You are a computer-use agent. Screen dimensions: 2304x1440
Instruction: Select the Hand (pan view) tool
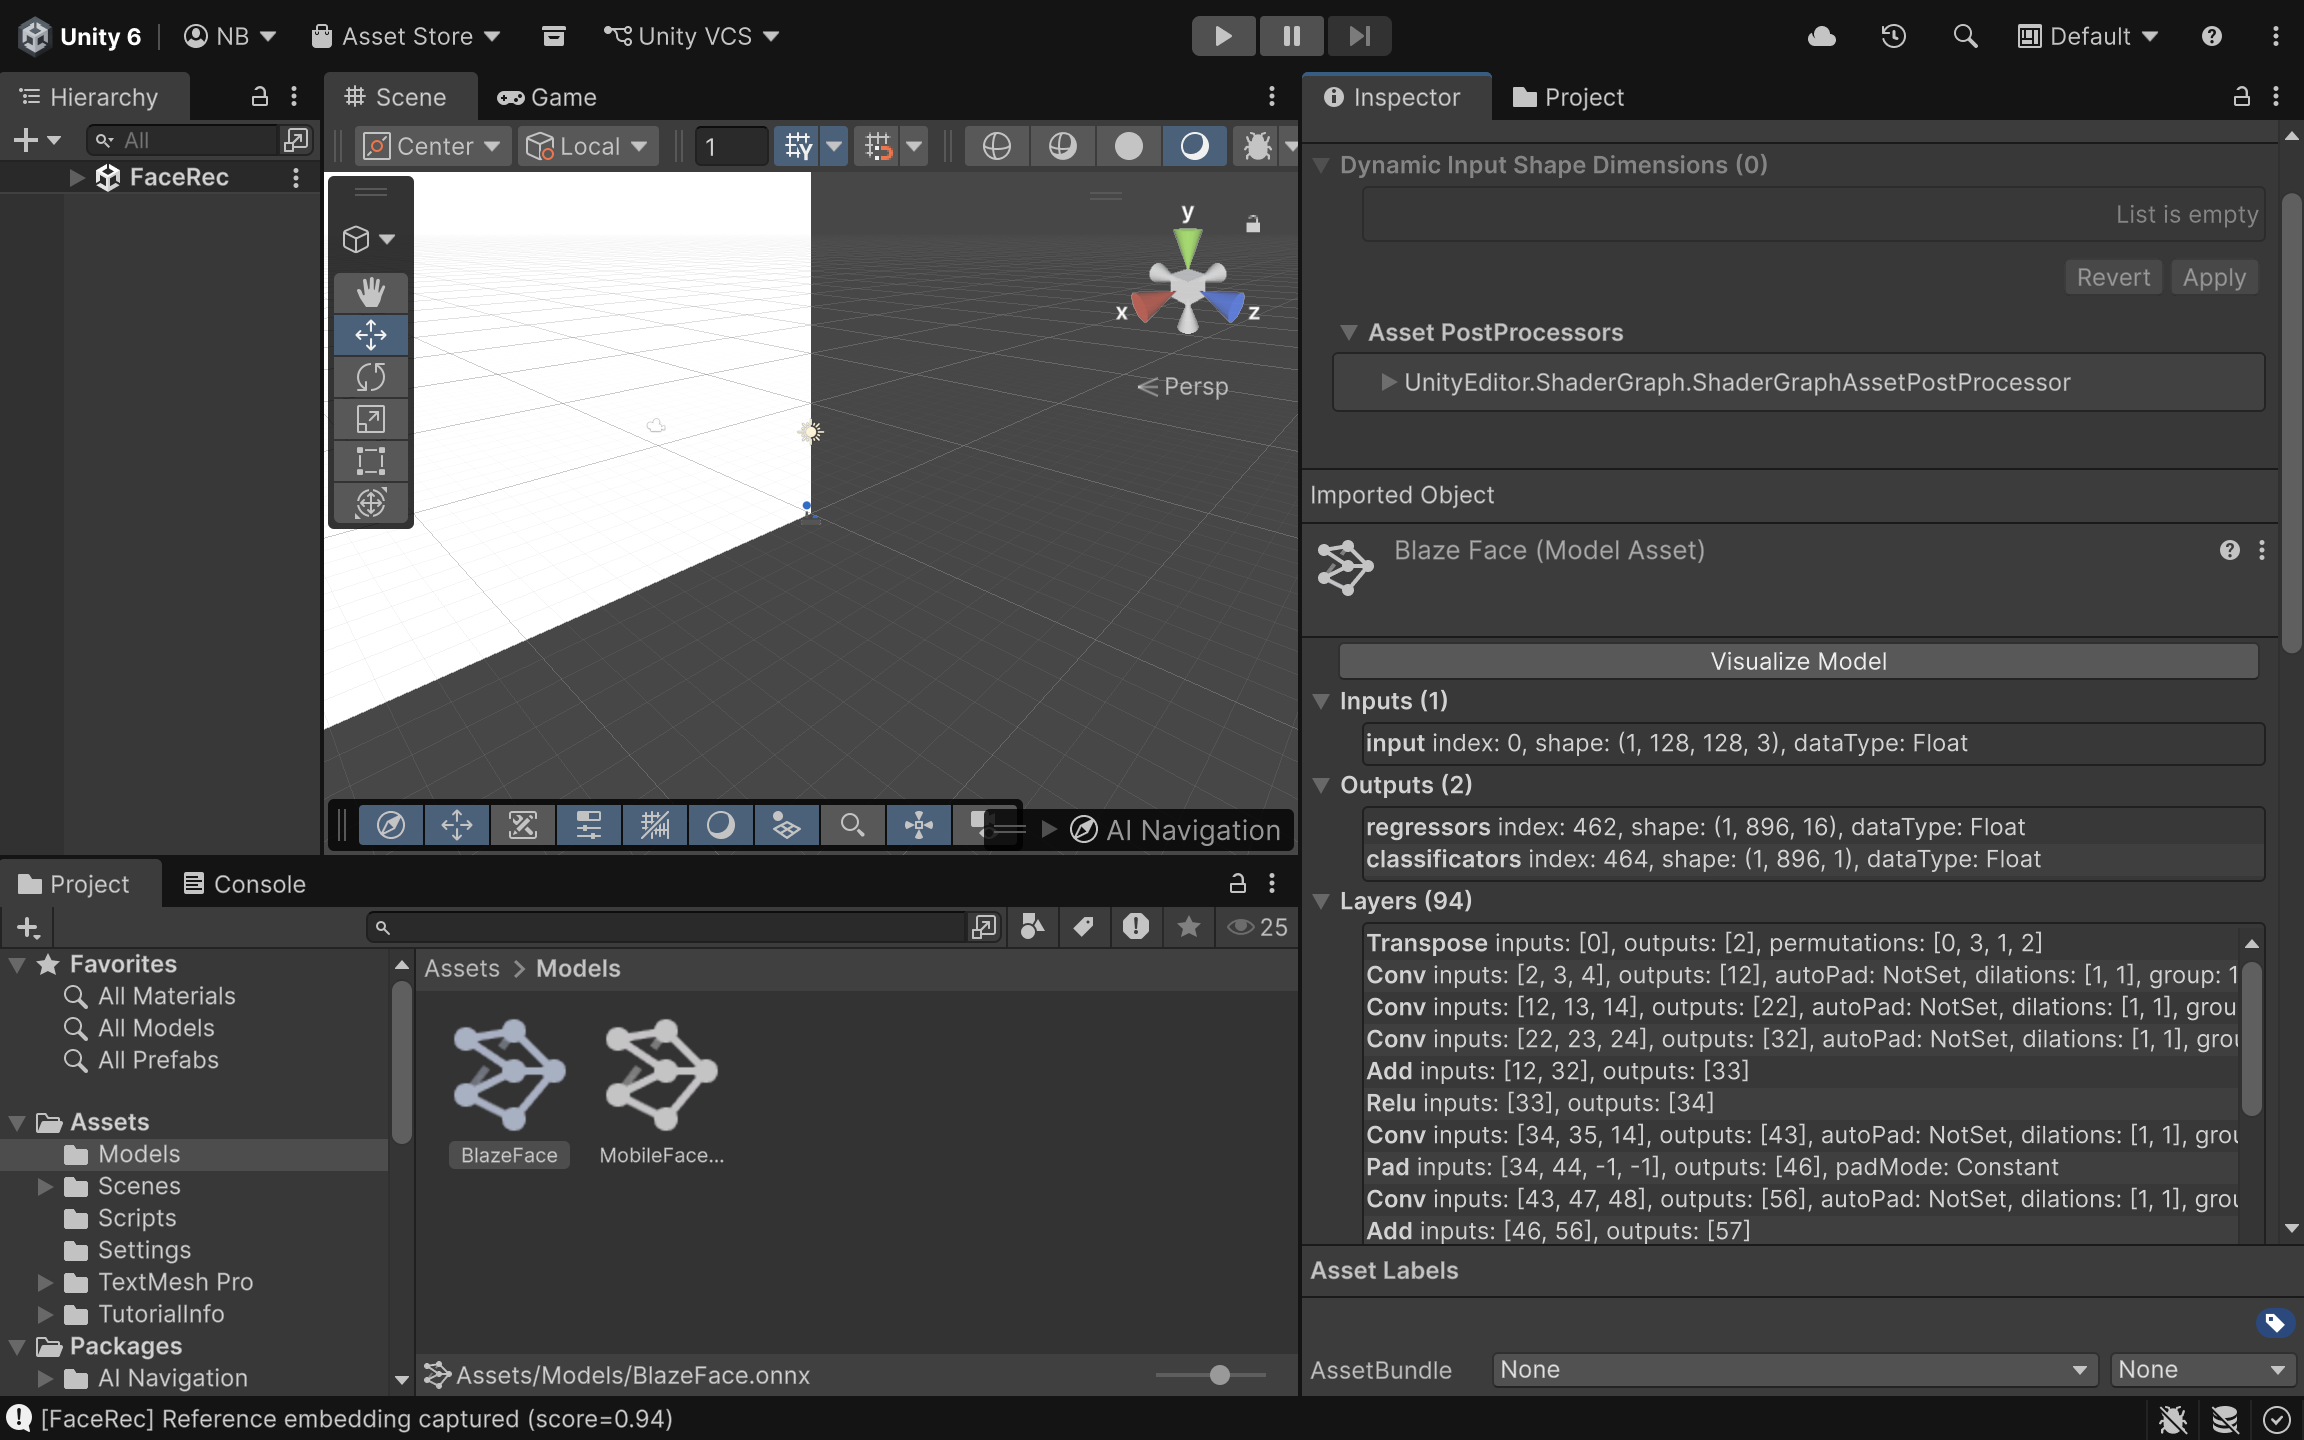(x=370, y=291)
